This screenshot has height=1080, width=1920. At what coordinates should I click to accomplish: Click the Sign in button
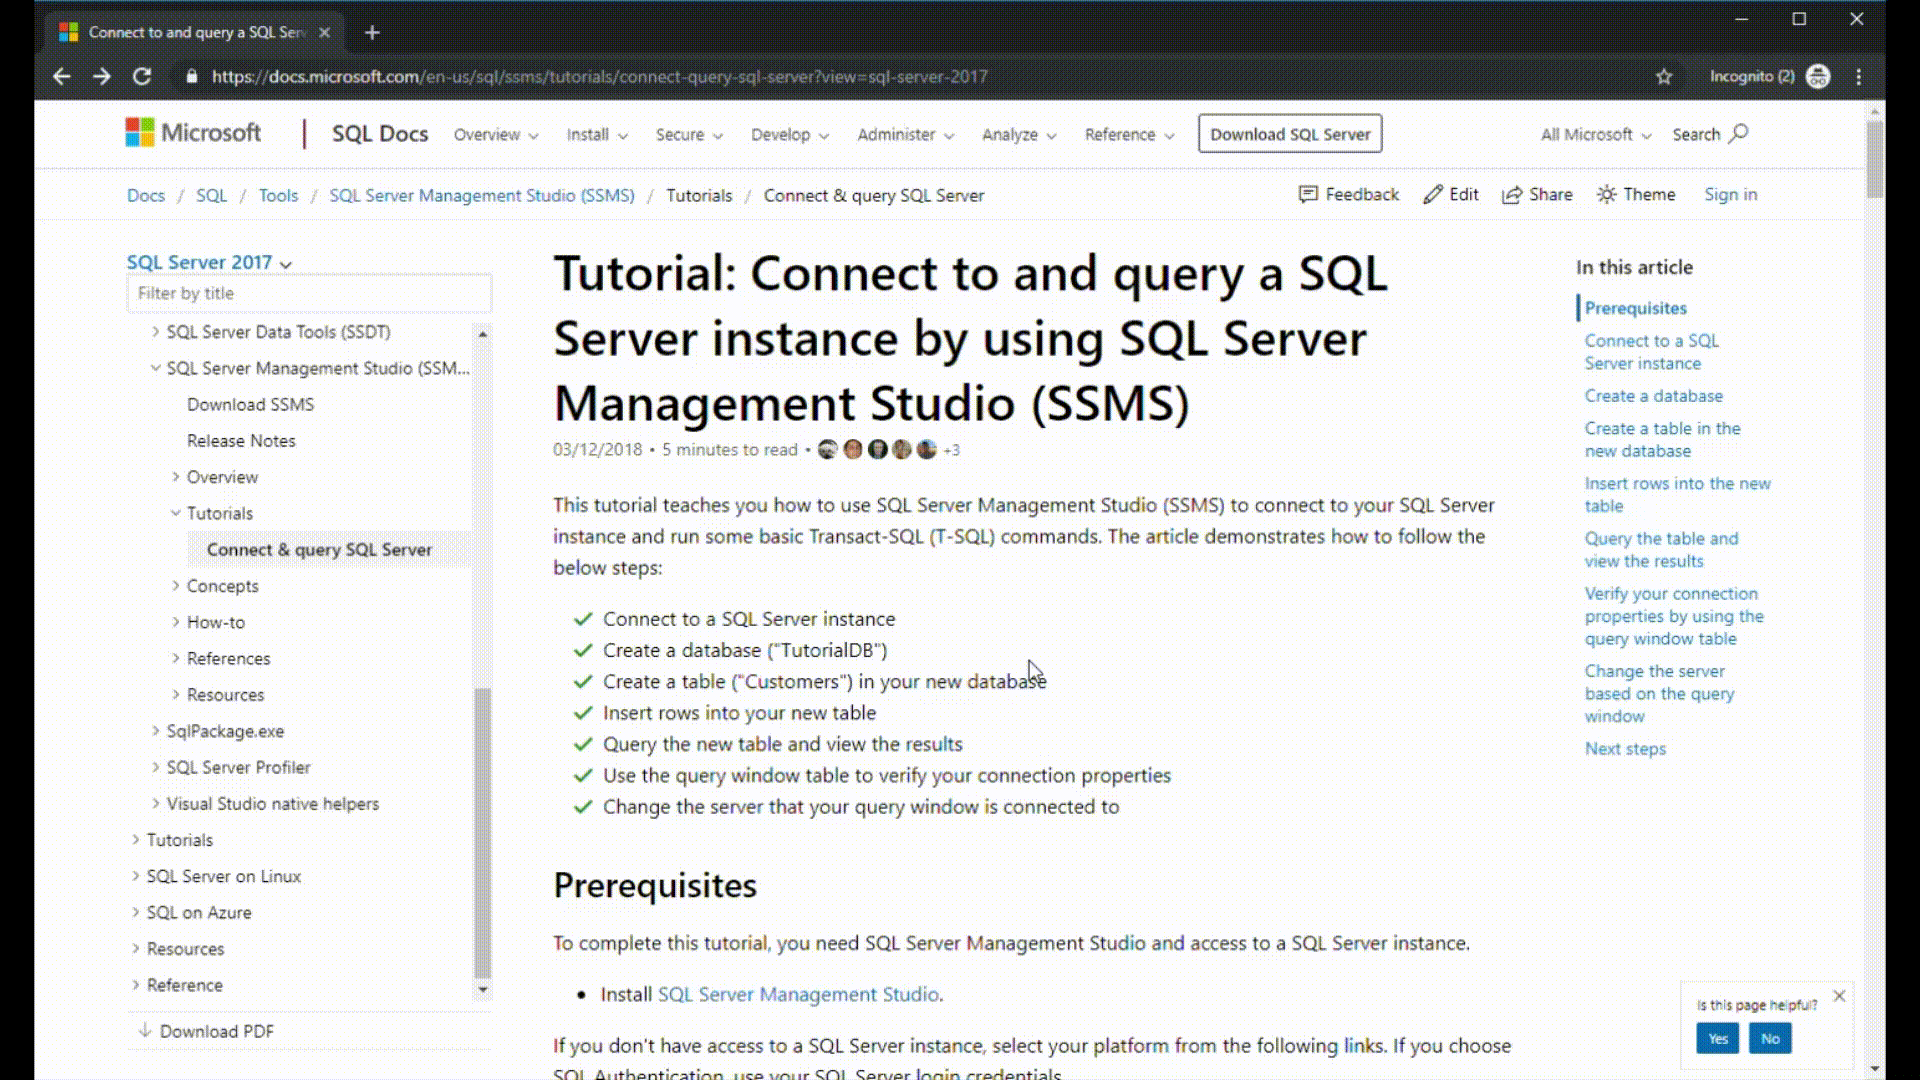pos(1731,194)
